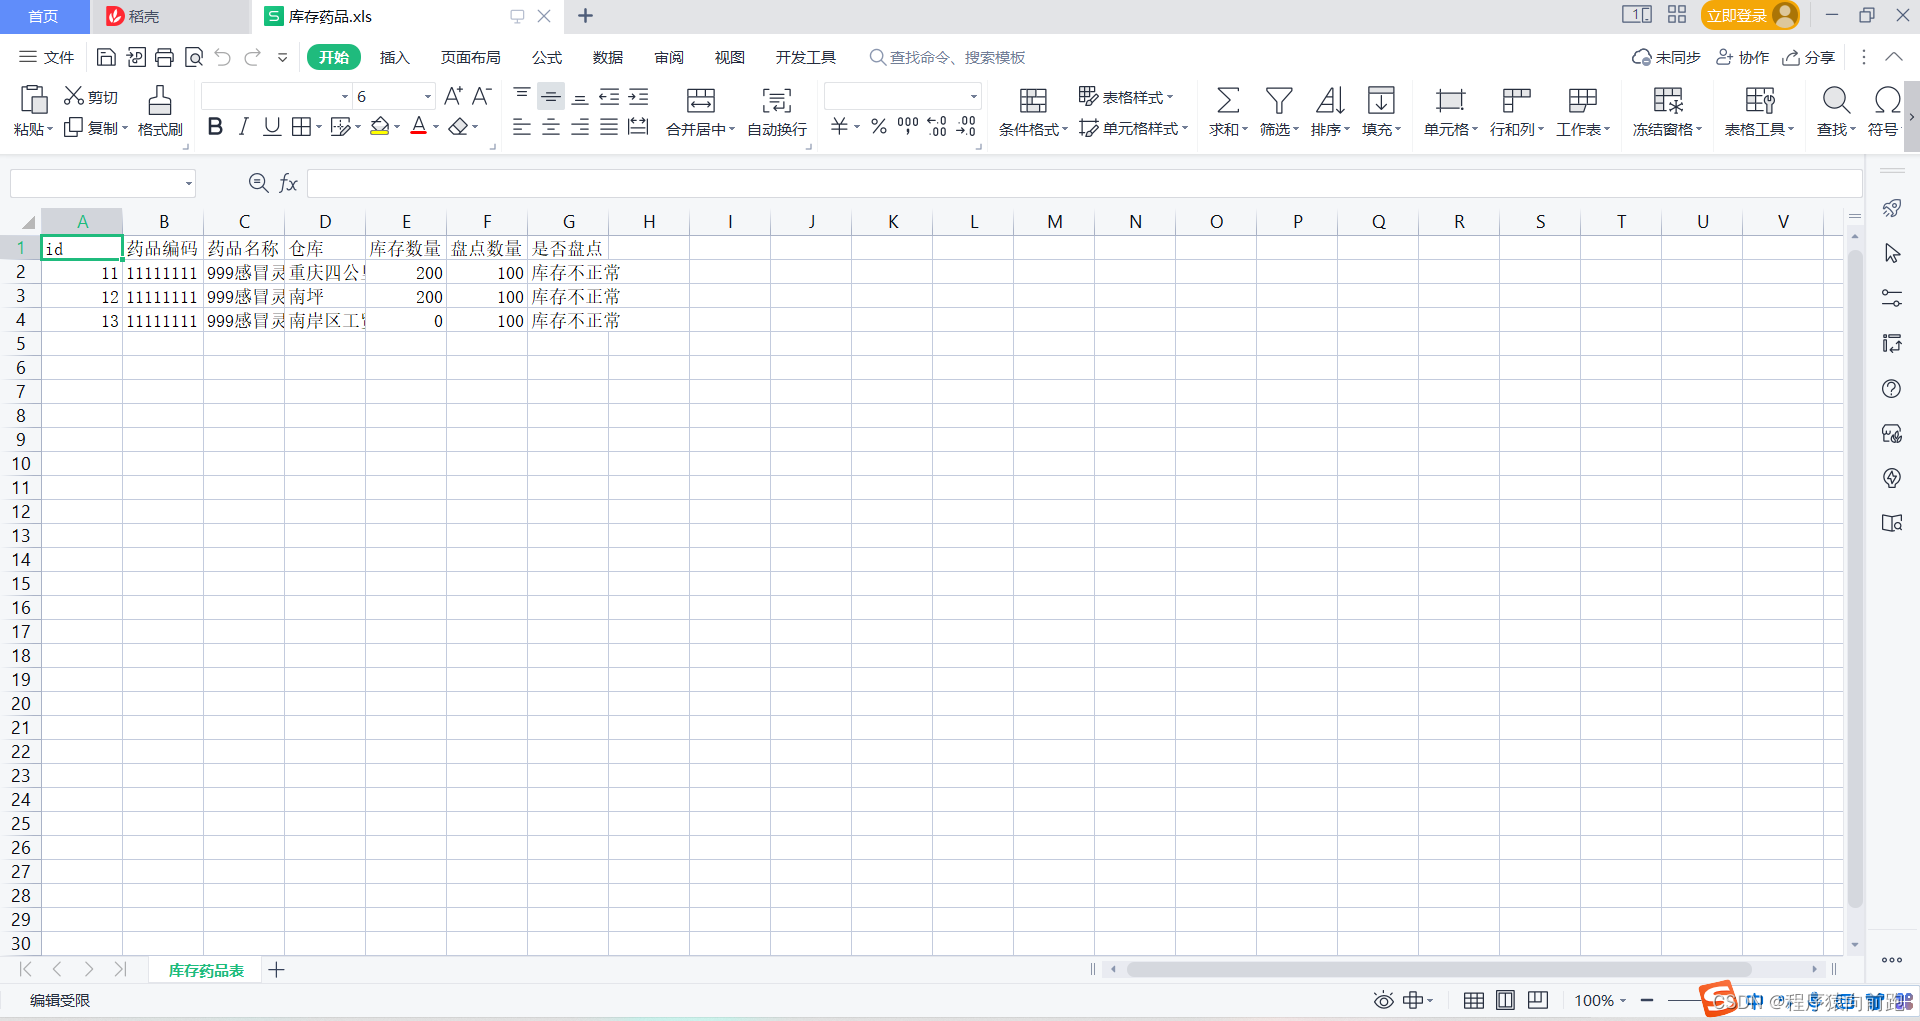Open Cell Style (单元格样式) dropdown
The image size is (1920, 1021).
coord(1134,128)
